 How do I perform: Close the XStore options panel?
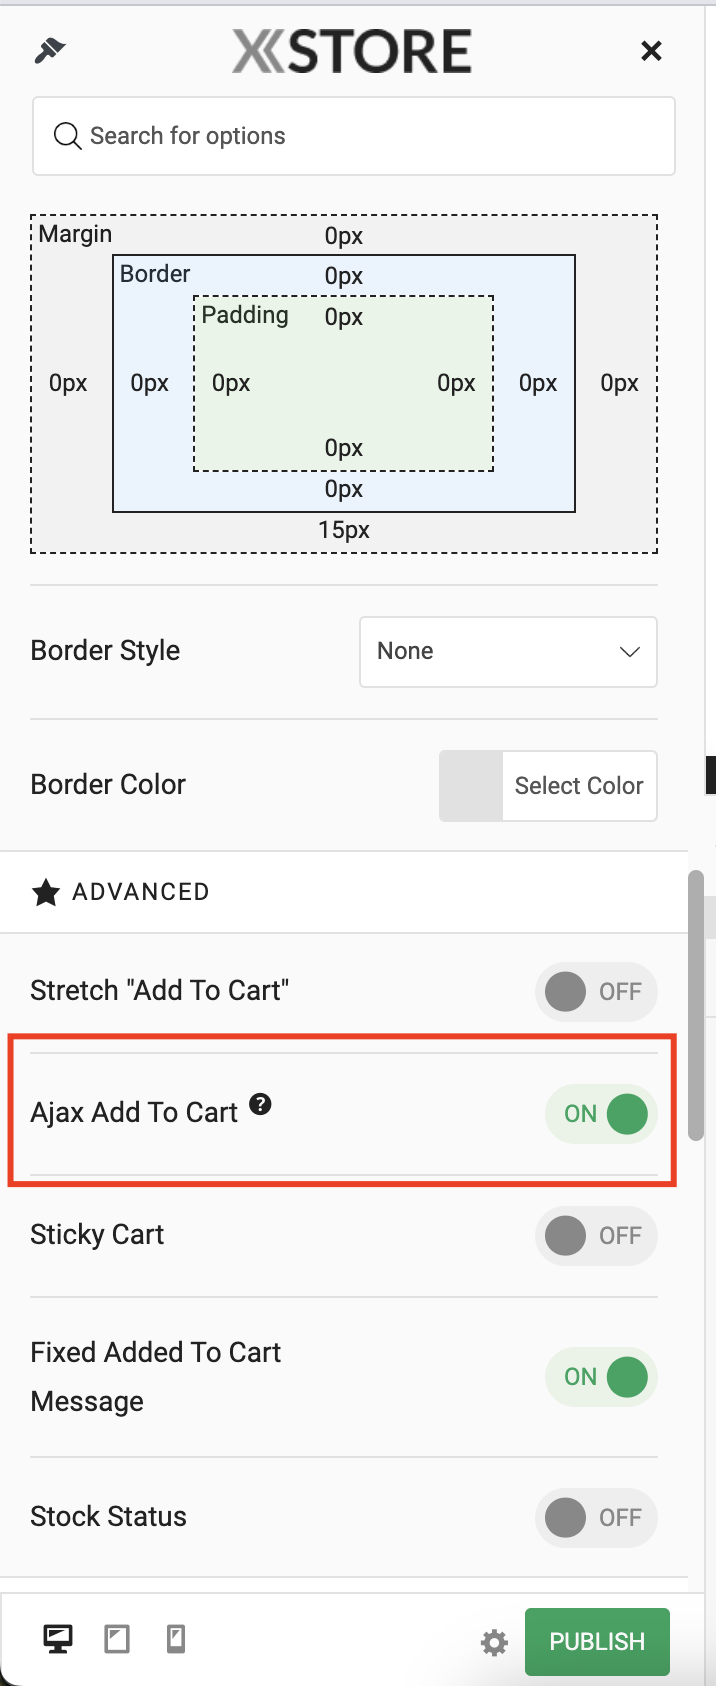651,51
